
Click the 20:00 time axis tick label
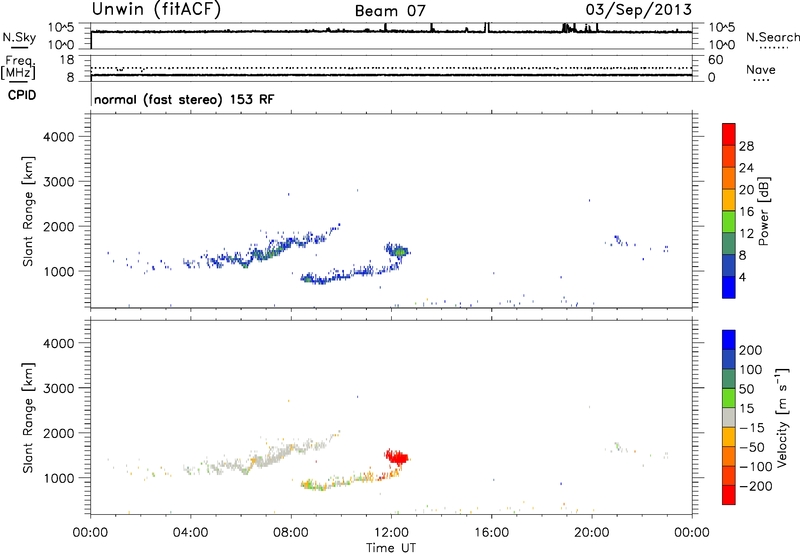(x=592, y=533)
